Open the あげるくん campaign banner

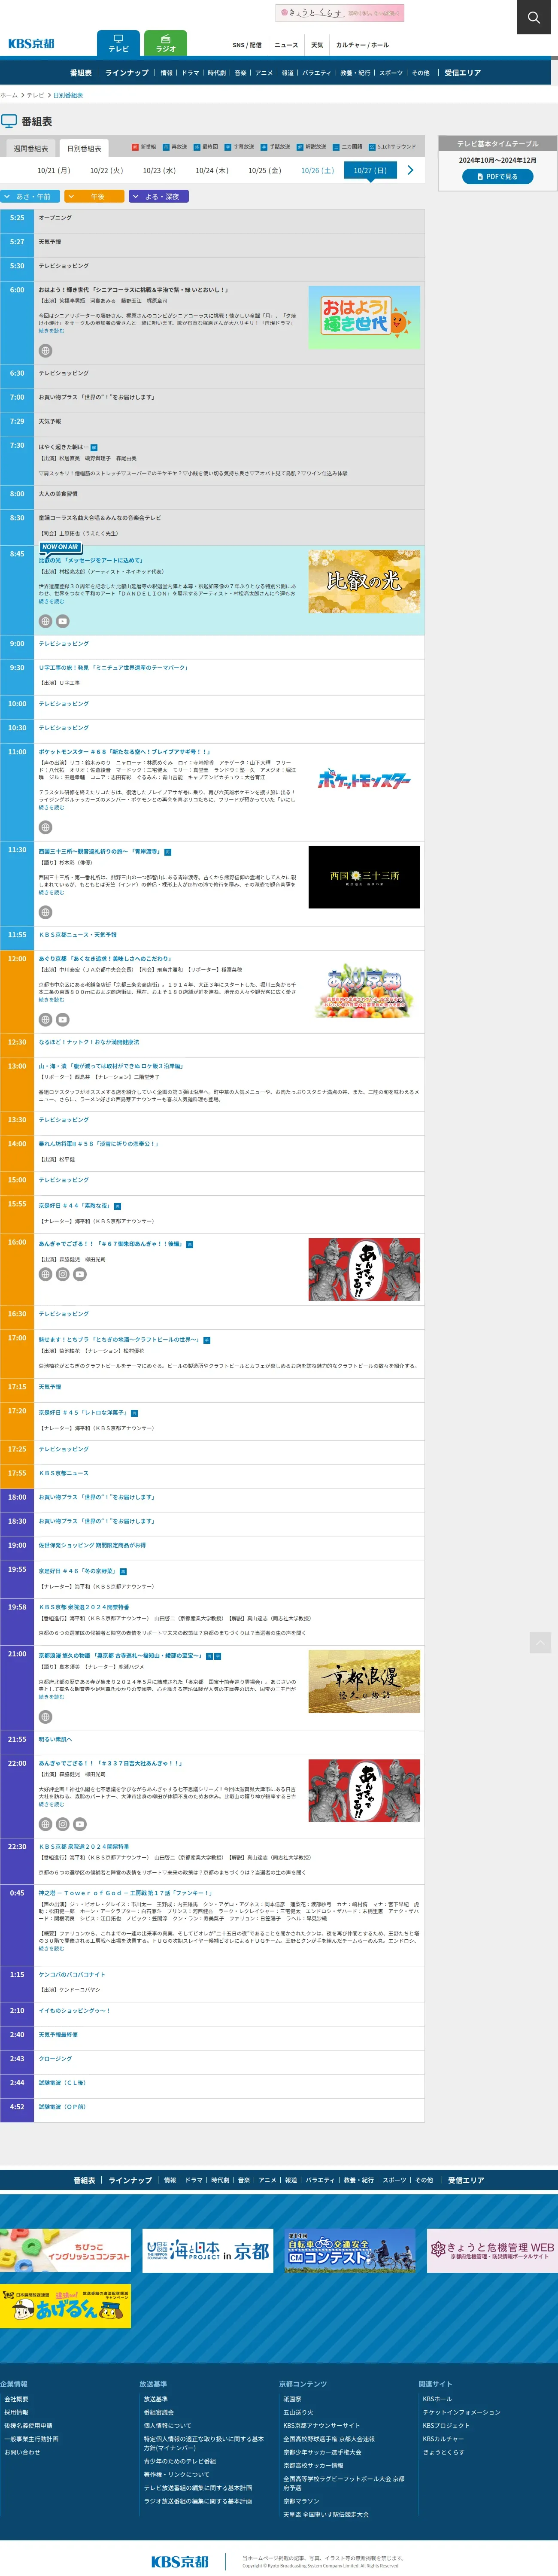pos(65,2305)
